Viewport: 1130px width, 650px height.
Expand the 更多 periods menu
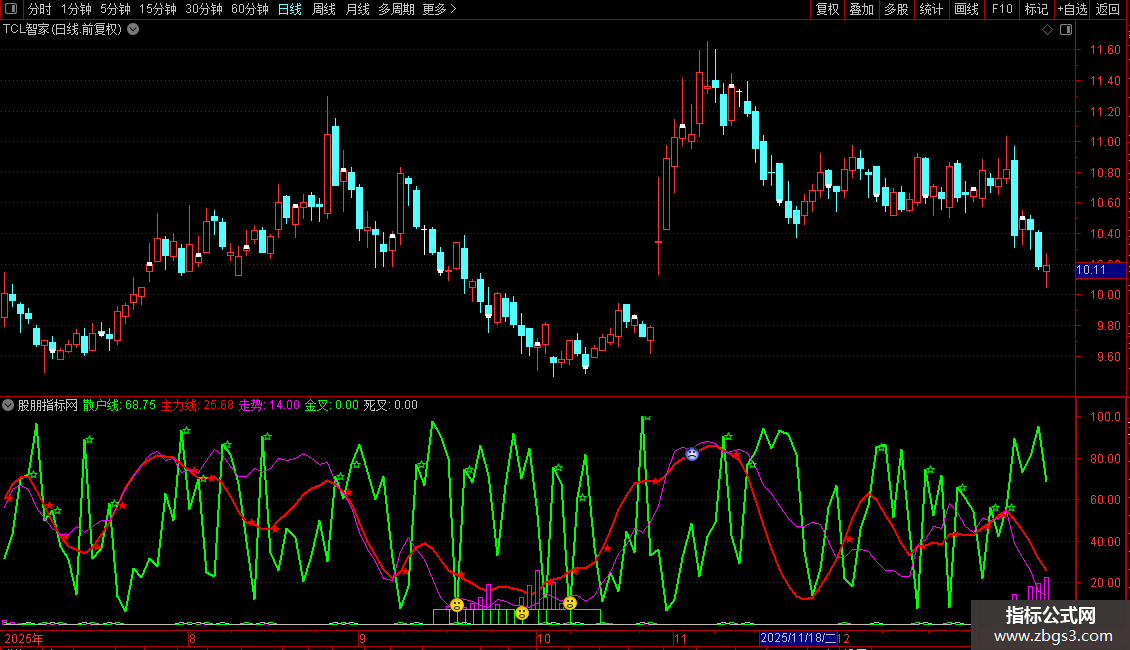coord(440,9)
